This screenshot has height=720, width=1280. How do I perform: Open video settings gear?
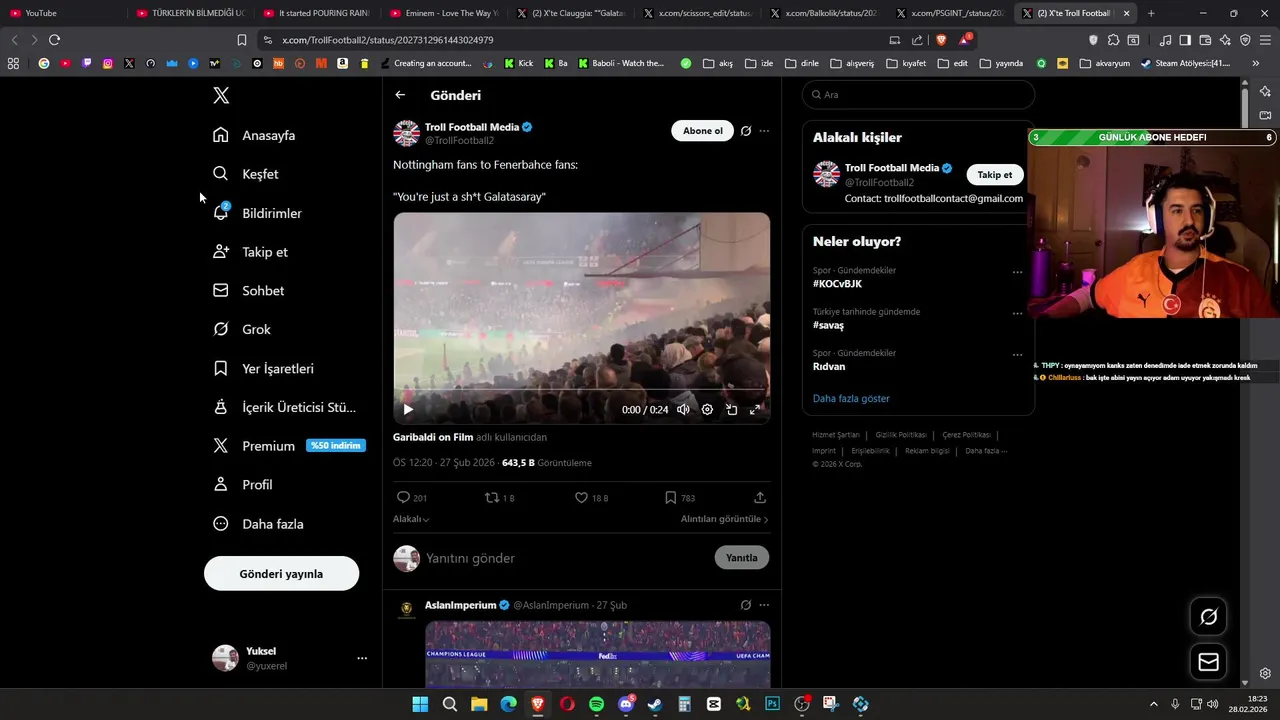coord(707,409)
